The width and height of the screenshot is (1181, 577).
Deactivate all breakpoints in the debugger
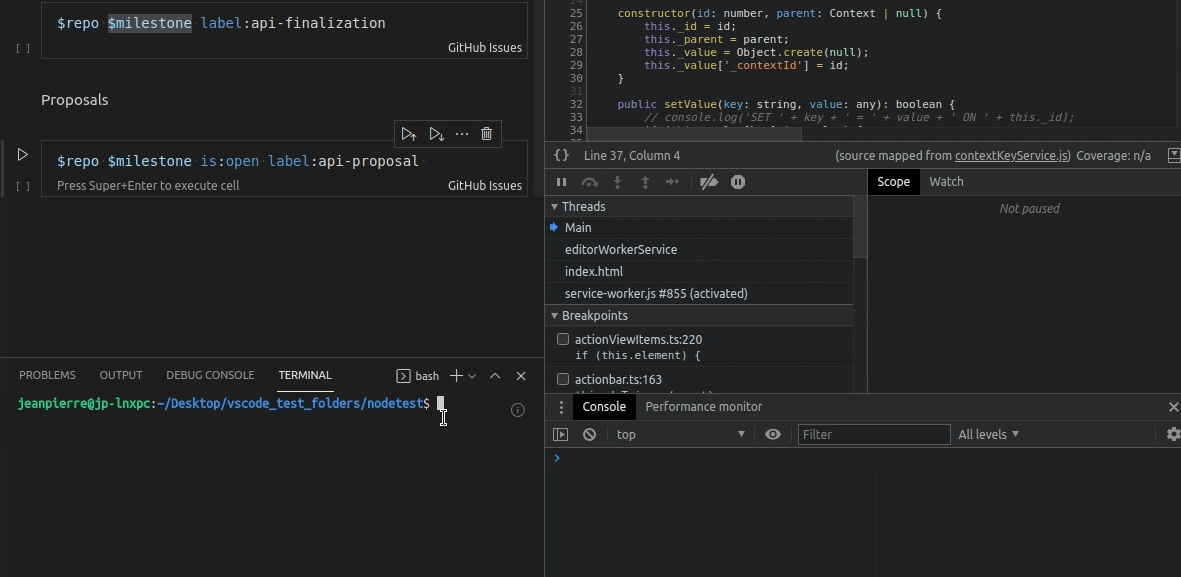[x=709, y=181]
